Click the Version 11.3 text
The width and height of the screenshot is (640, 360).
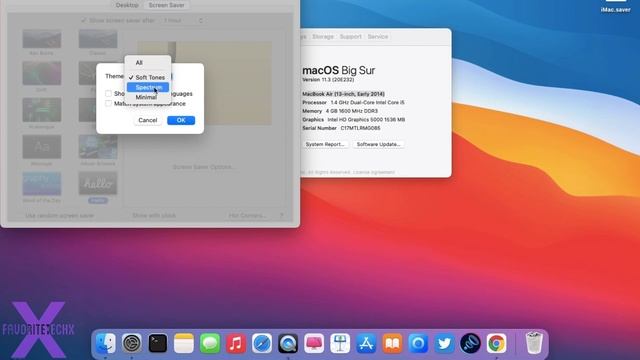(x=328, y=80)
